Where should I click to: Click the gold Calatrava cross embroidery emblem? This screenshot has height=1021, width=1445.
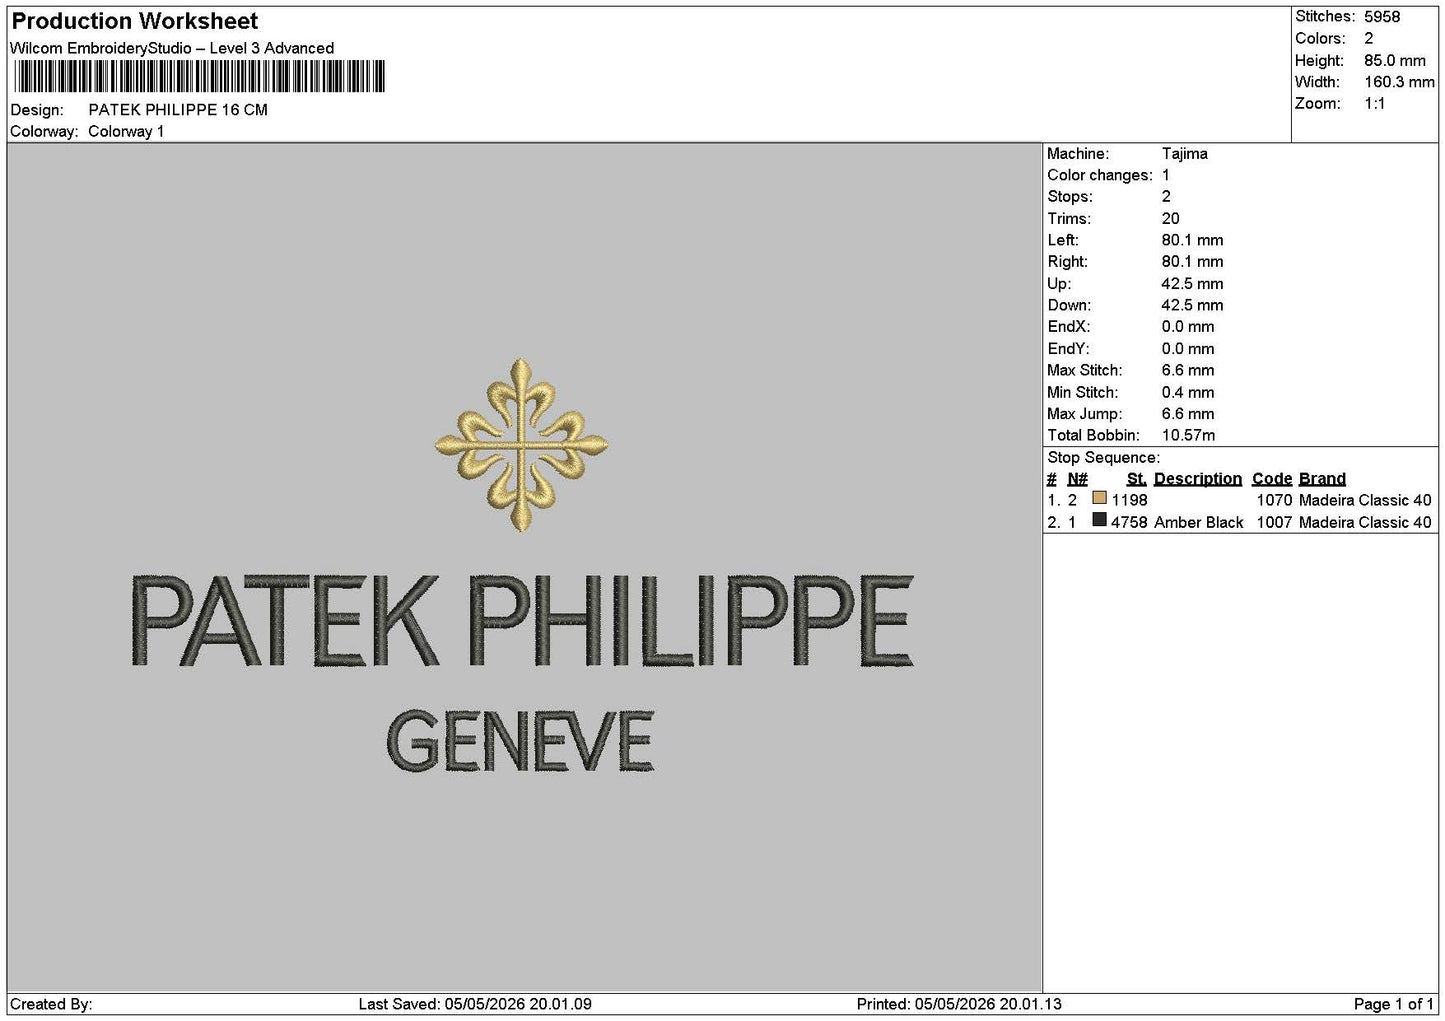[521, 444]
